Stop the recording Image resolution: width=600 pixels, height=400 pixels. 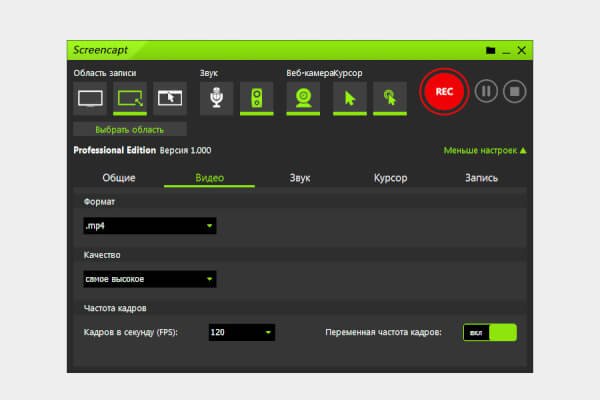[515, 91]
